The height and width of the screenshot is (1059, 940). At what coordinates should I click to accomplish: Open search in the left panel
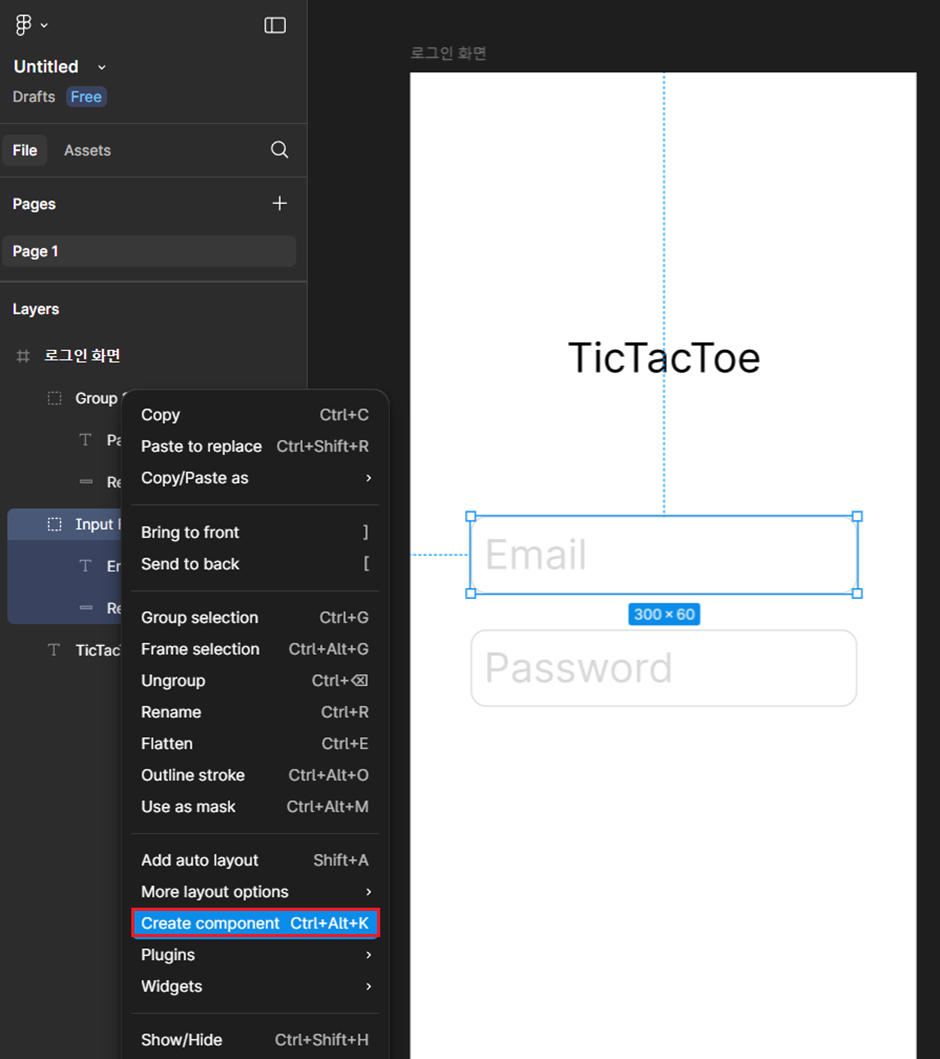point(280,149)
